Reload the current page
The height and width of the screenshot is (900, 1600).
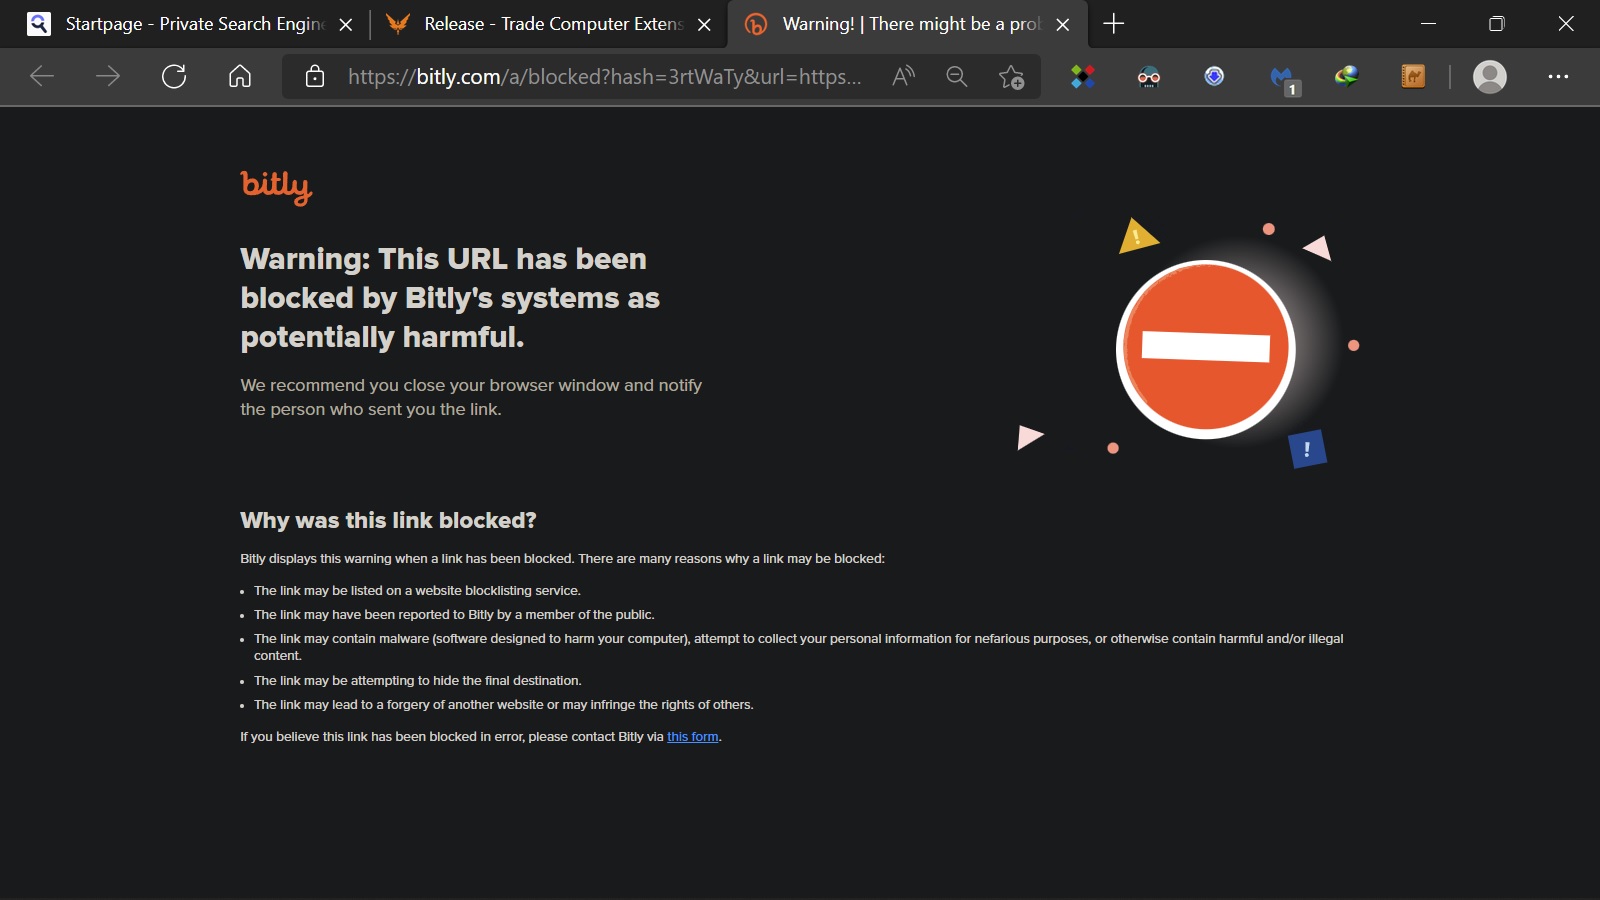click(x=174, y=76)
